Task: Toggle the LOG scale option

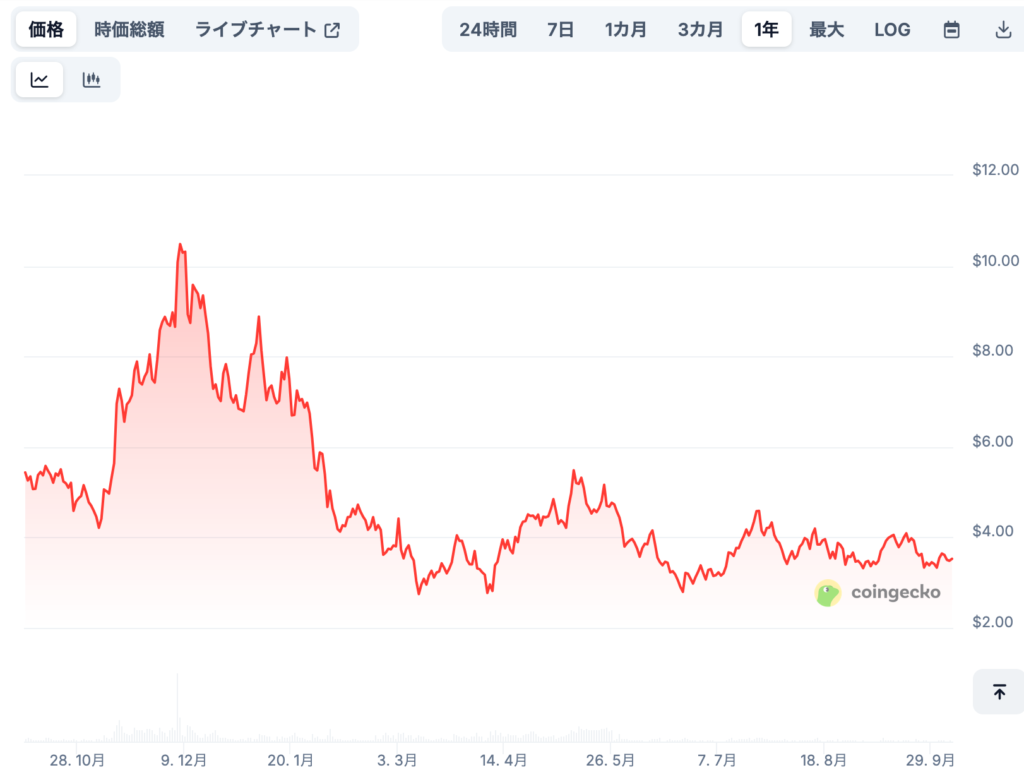Action: coord(892,30)
